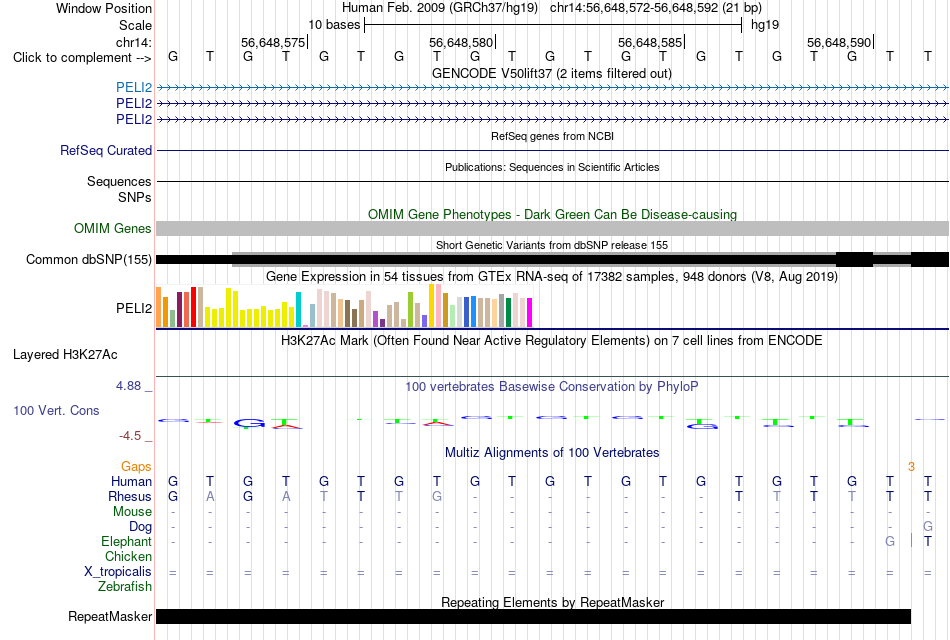Viewport: 950px width, 640px height.
Task: Select the Chicken alignment row label
Action: coord(128,556)
